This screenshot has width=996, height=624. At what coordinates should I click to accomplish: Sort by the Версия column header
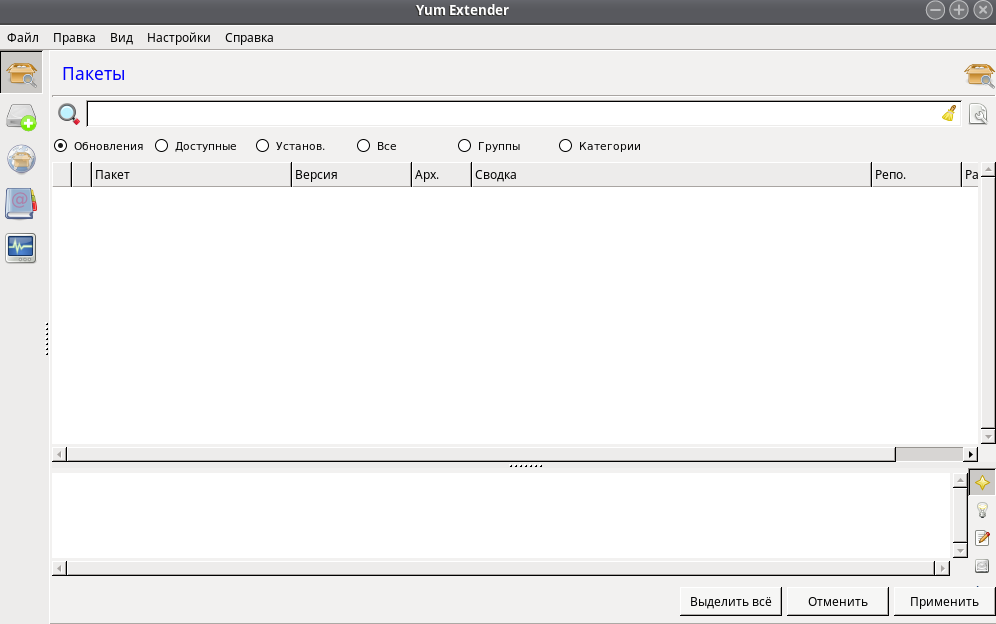coord(351,175)
